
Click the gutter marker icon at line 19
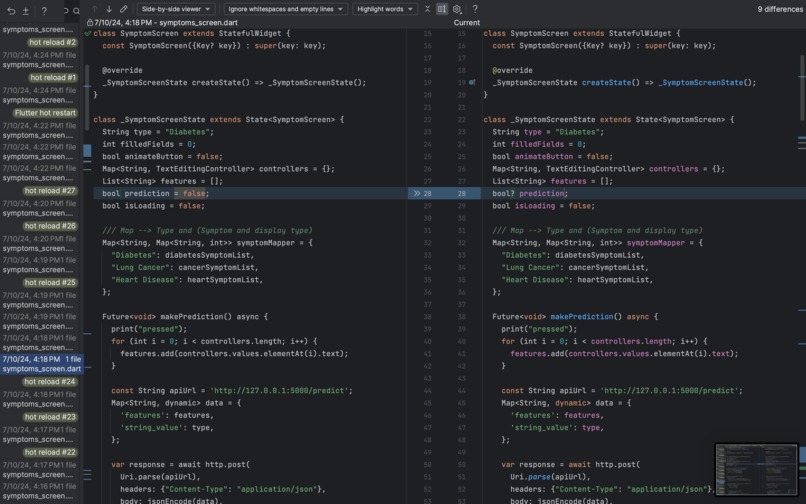(472, 82)
